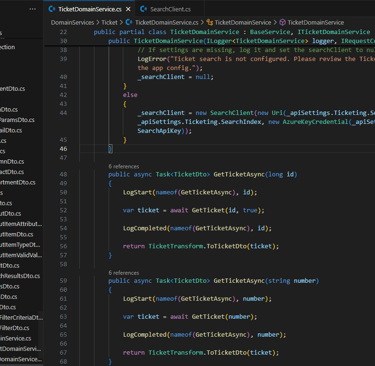Open the FilterDto.cs file in explorer

tap(15, 328)
